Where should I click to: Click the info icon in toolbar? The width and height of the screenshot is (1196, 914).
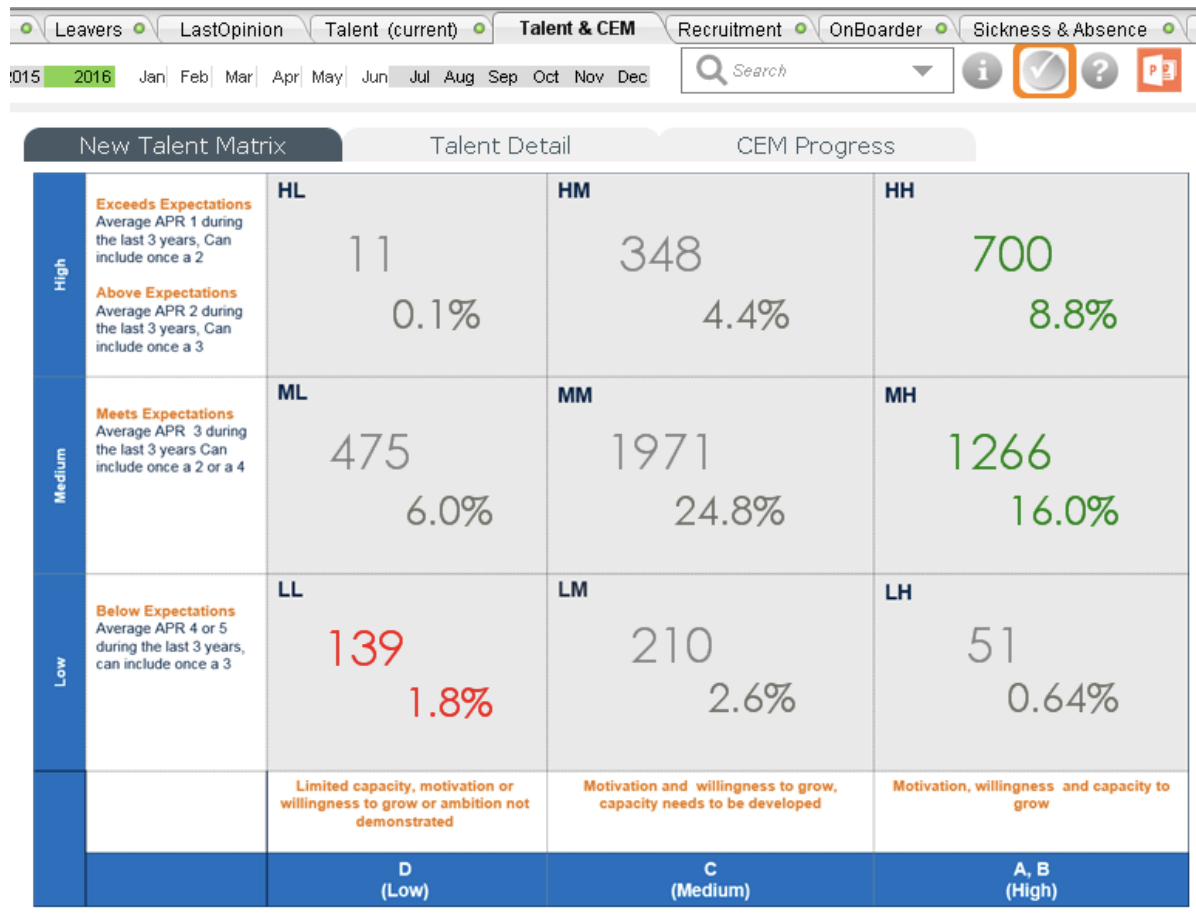982,71
